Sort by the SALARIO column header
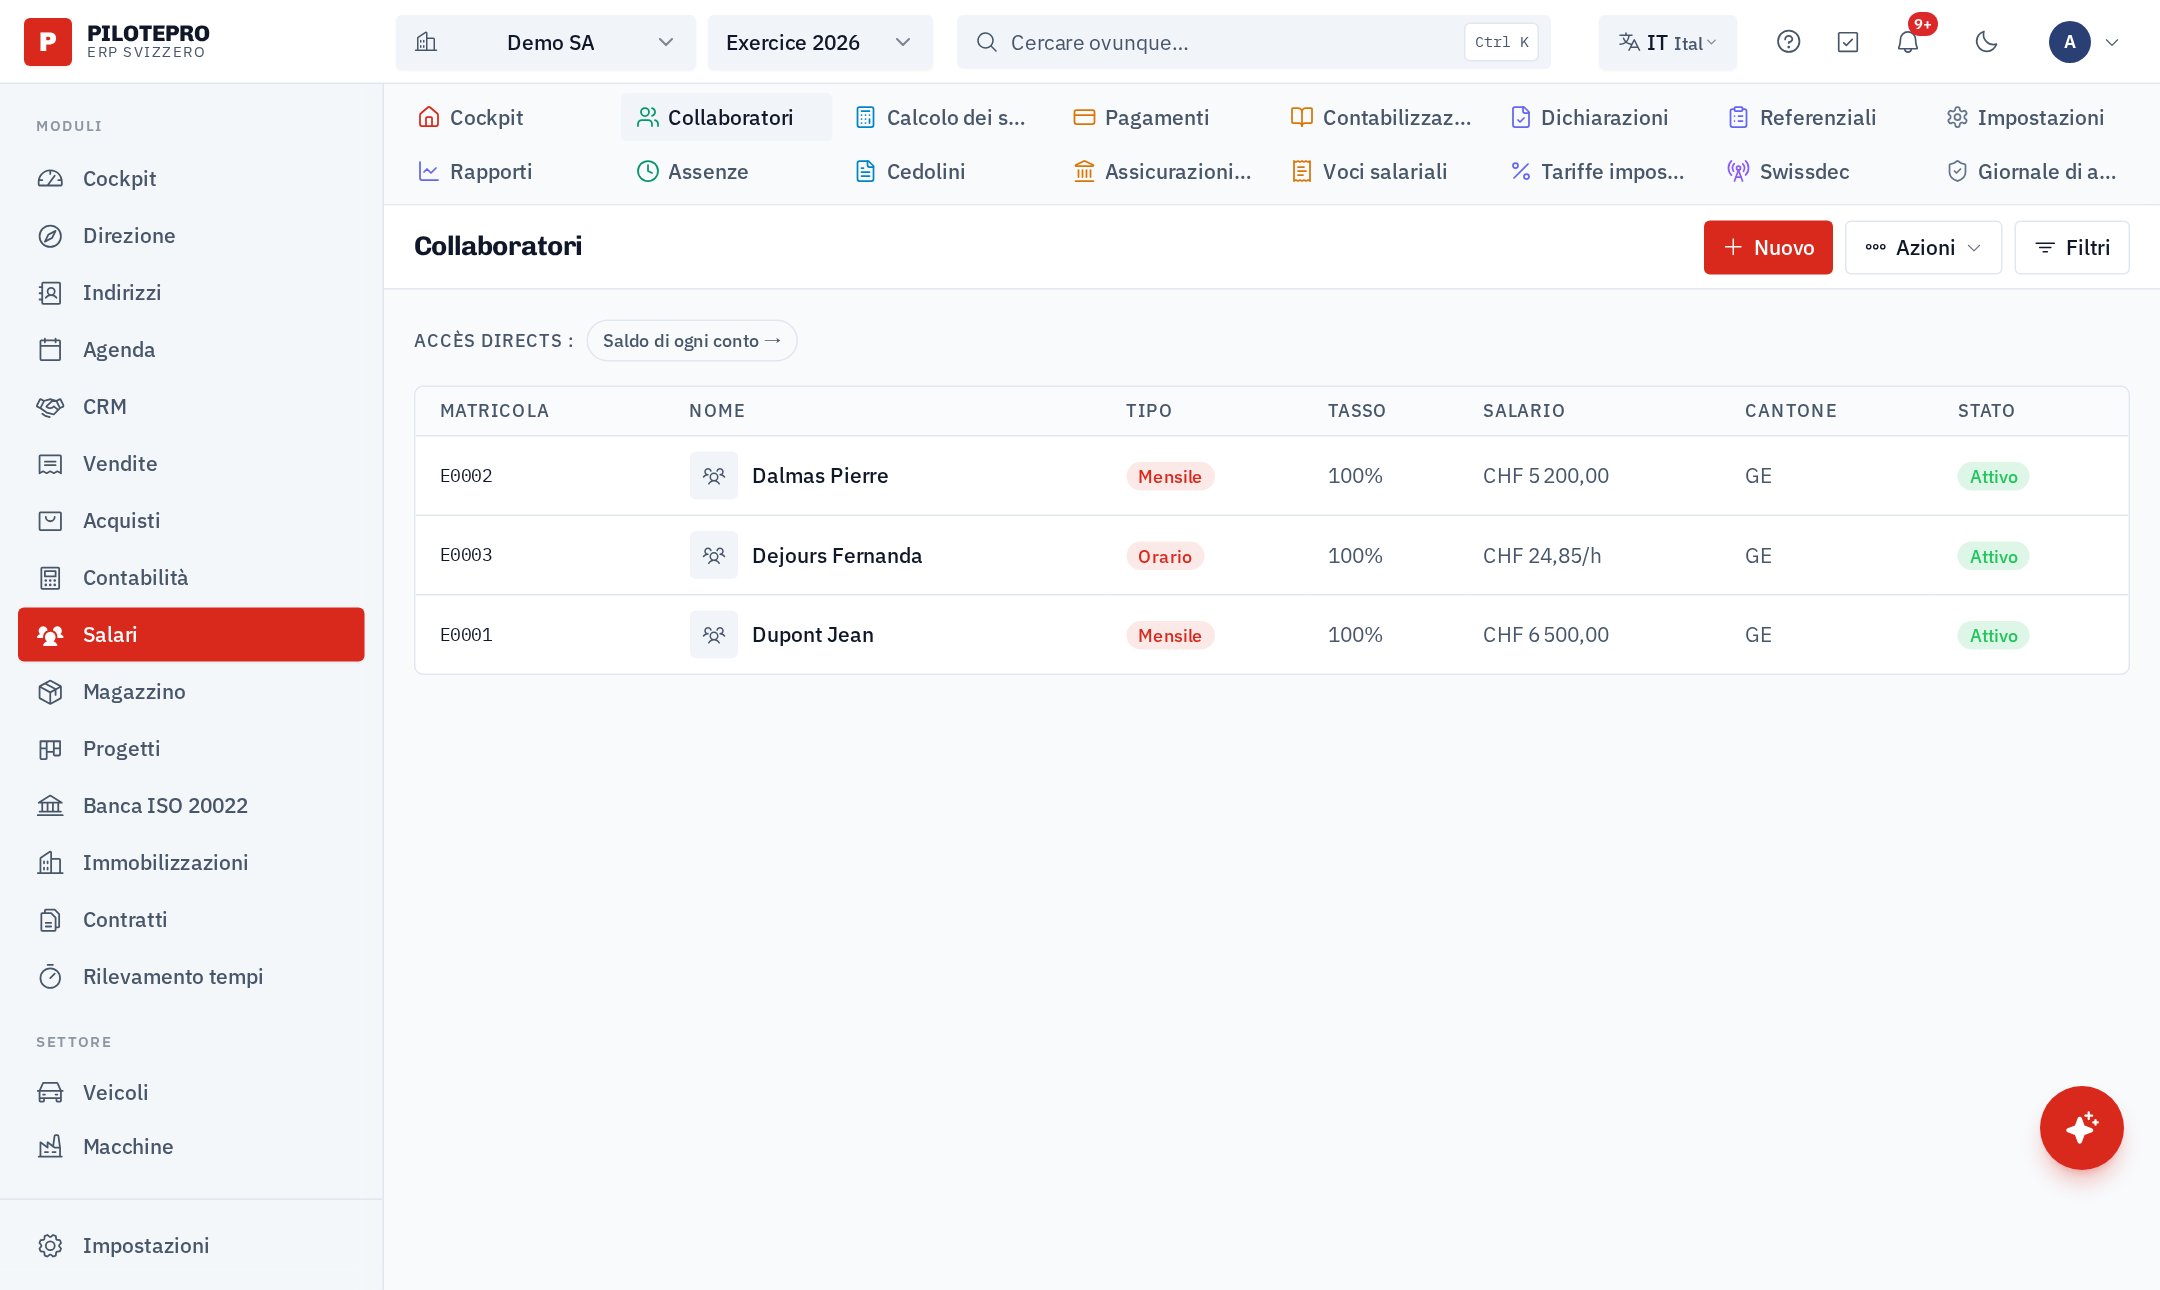 (x=1523, y=410)
